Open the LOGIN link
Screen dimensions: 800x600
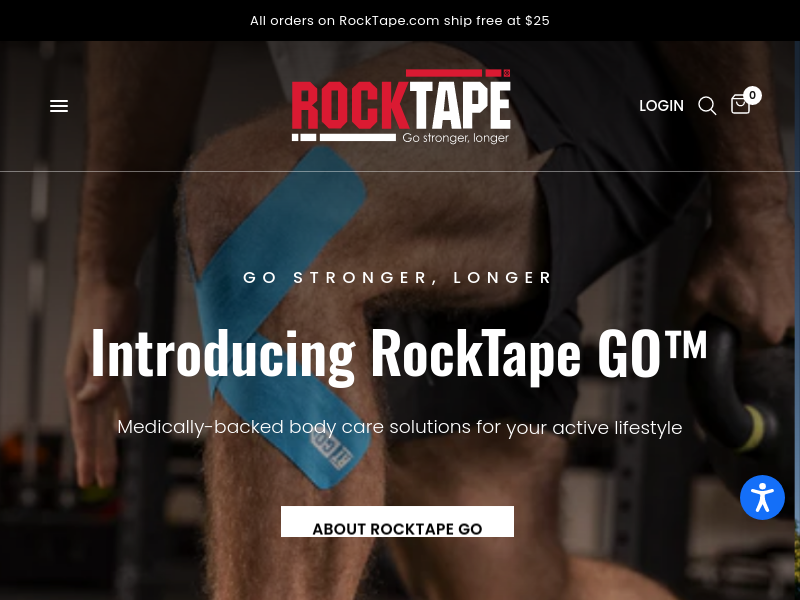tap(661, 106)
